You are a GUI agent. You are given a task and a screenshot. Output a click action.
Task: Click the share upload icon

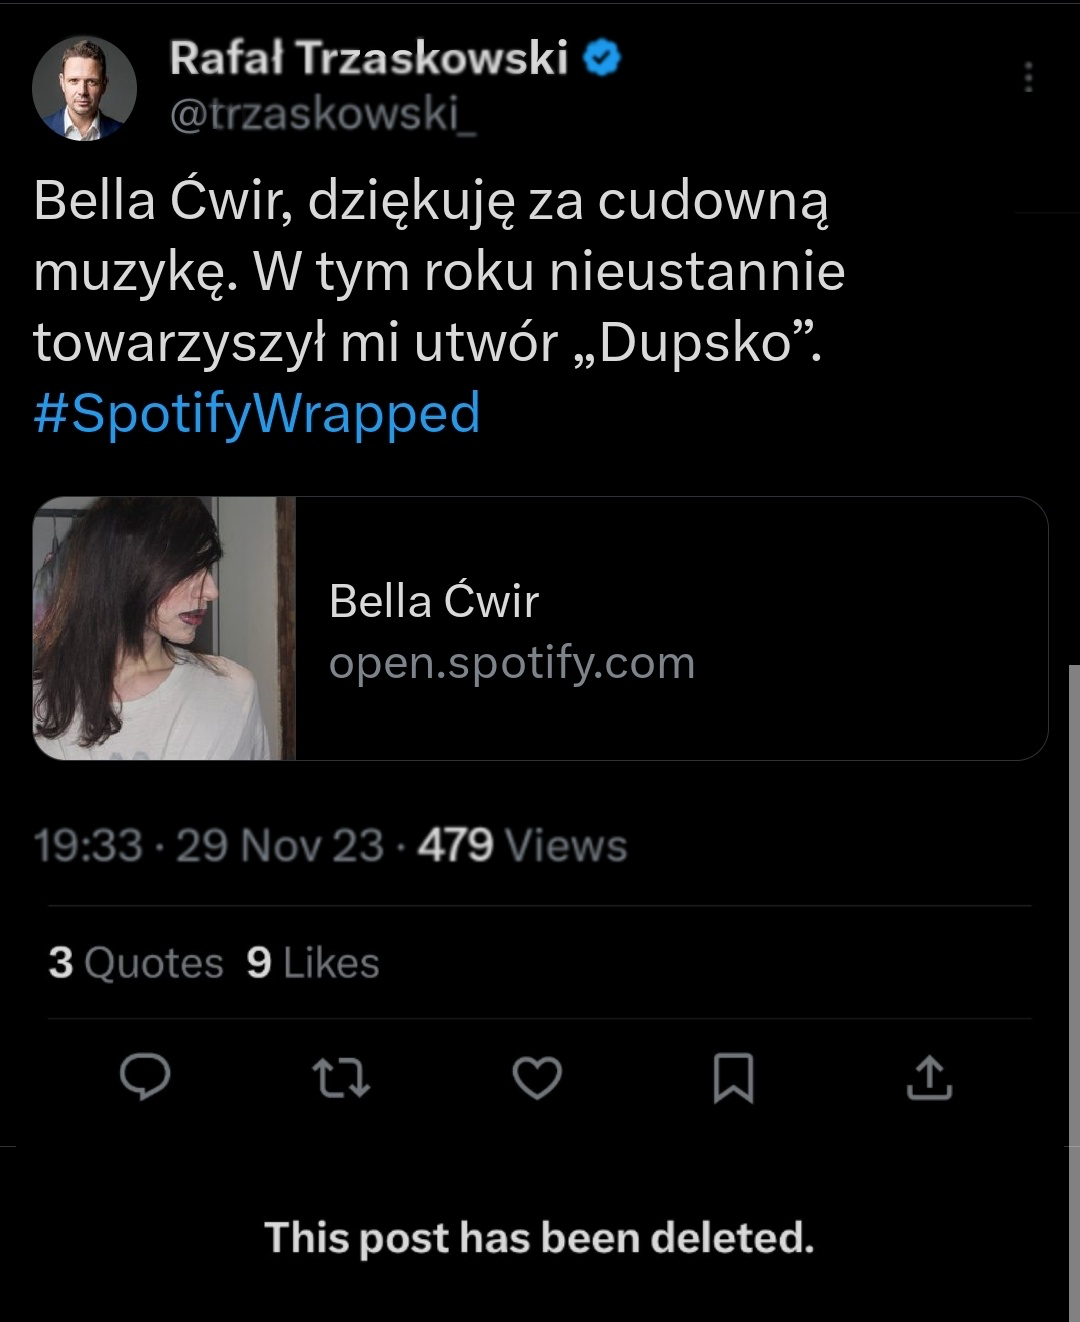tap(929, 1077)
